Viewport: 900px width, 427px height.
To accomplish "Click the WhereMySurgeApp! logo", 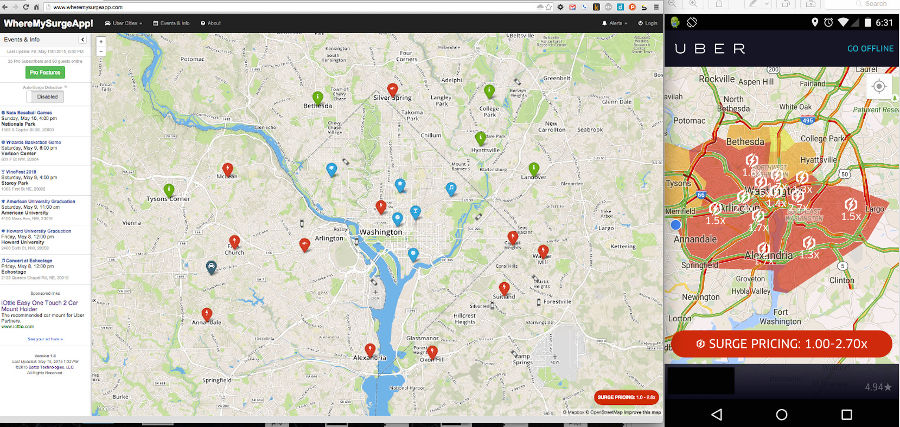I will coord(48,23).
